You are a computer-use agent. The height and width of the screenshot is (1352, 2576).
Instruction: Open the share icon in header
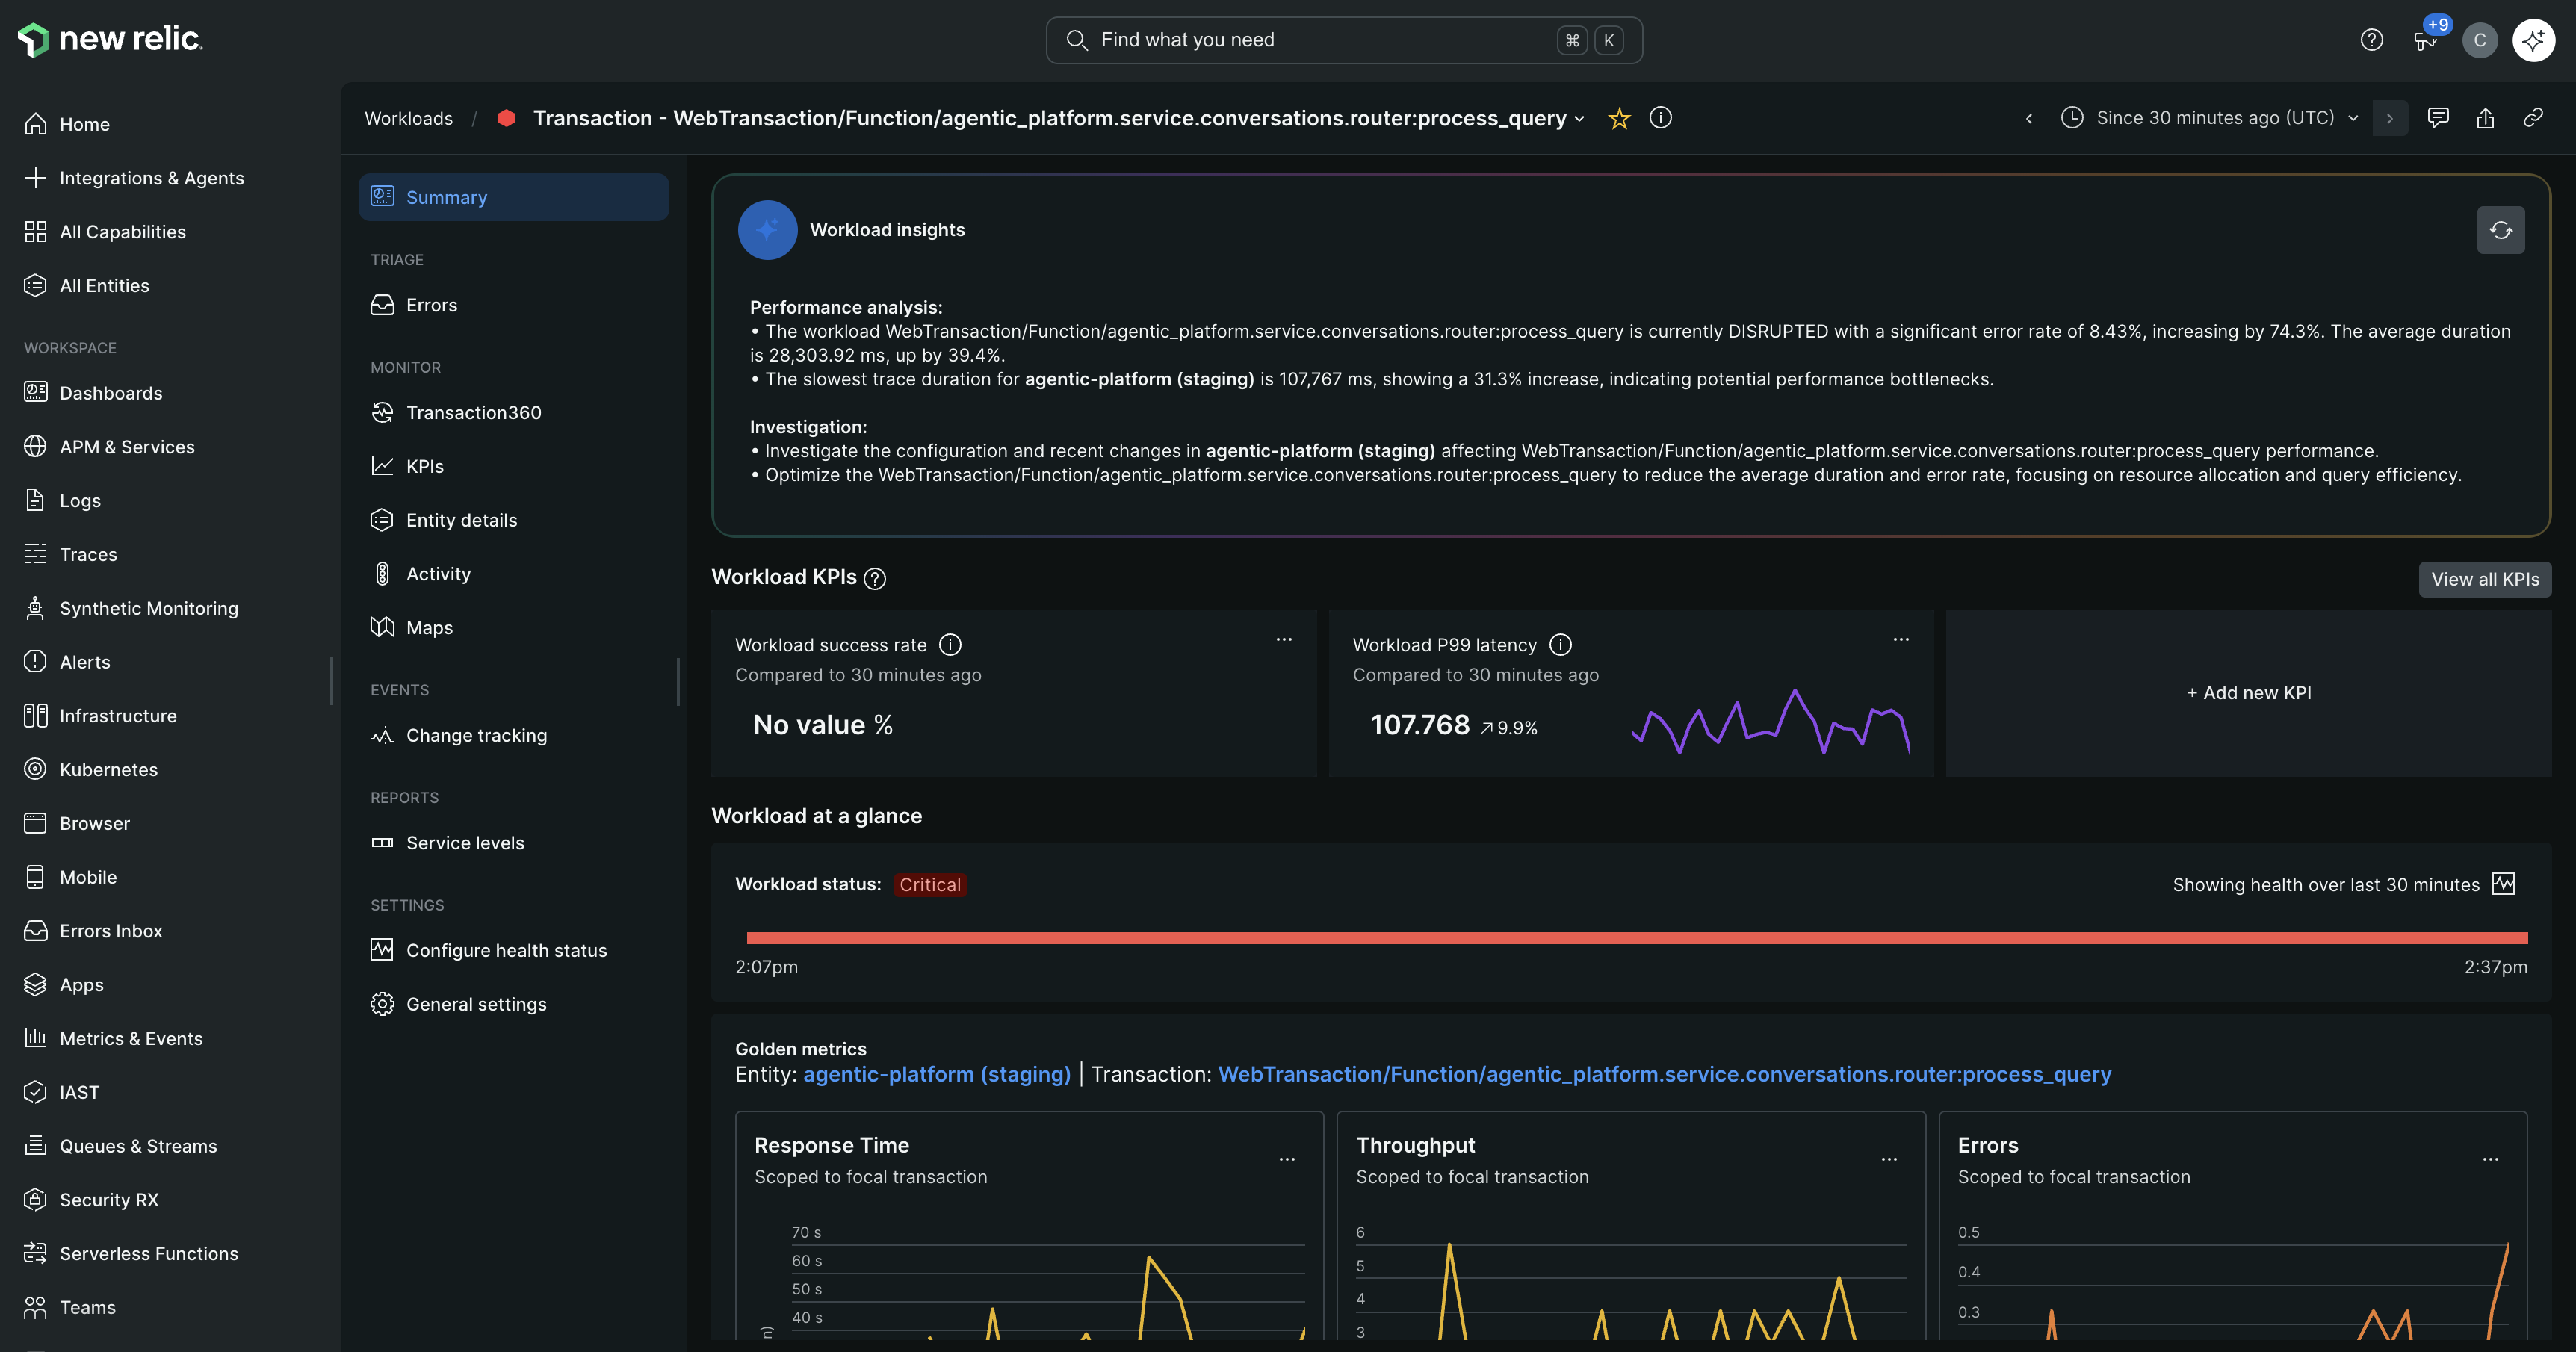coord(2485,118)
